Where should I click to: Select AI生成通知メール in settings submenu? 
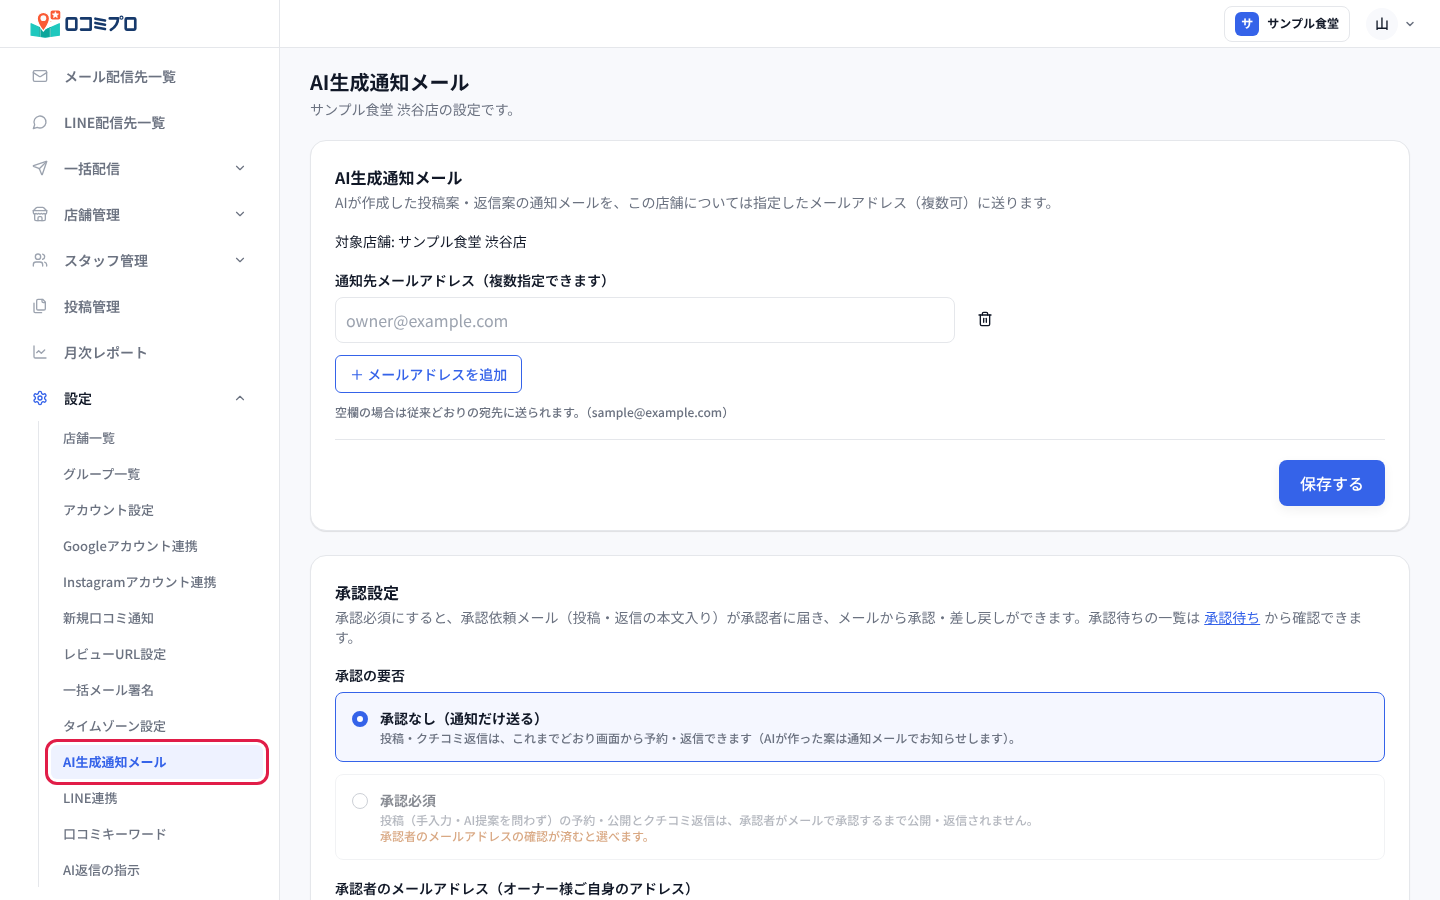pos(157,762)
